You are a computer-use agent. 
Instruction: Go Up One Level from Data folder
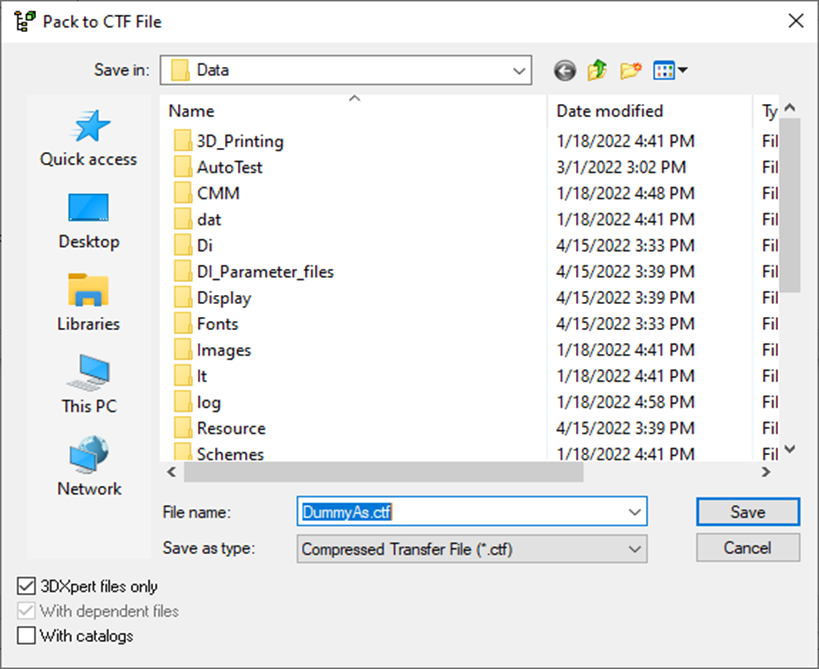coord(595,70)
